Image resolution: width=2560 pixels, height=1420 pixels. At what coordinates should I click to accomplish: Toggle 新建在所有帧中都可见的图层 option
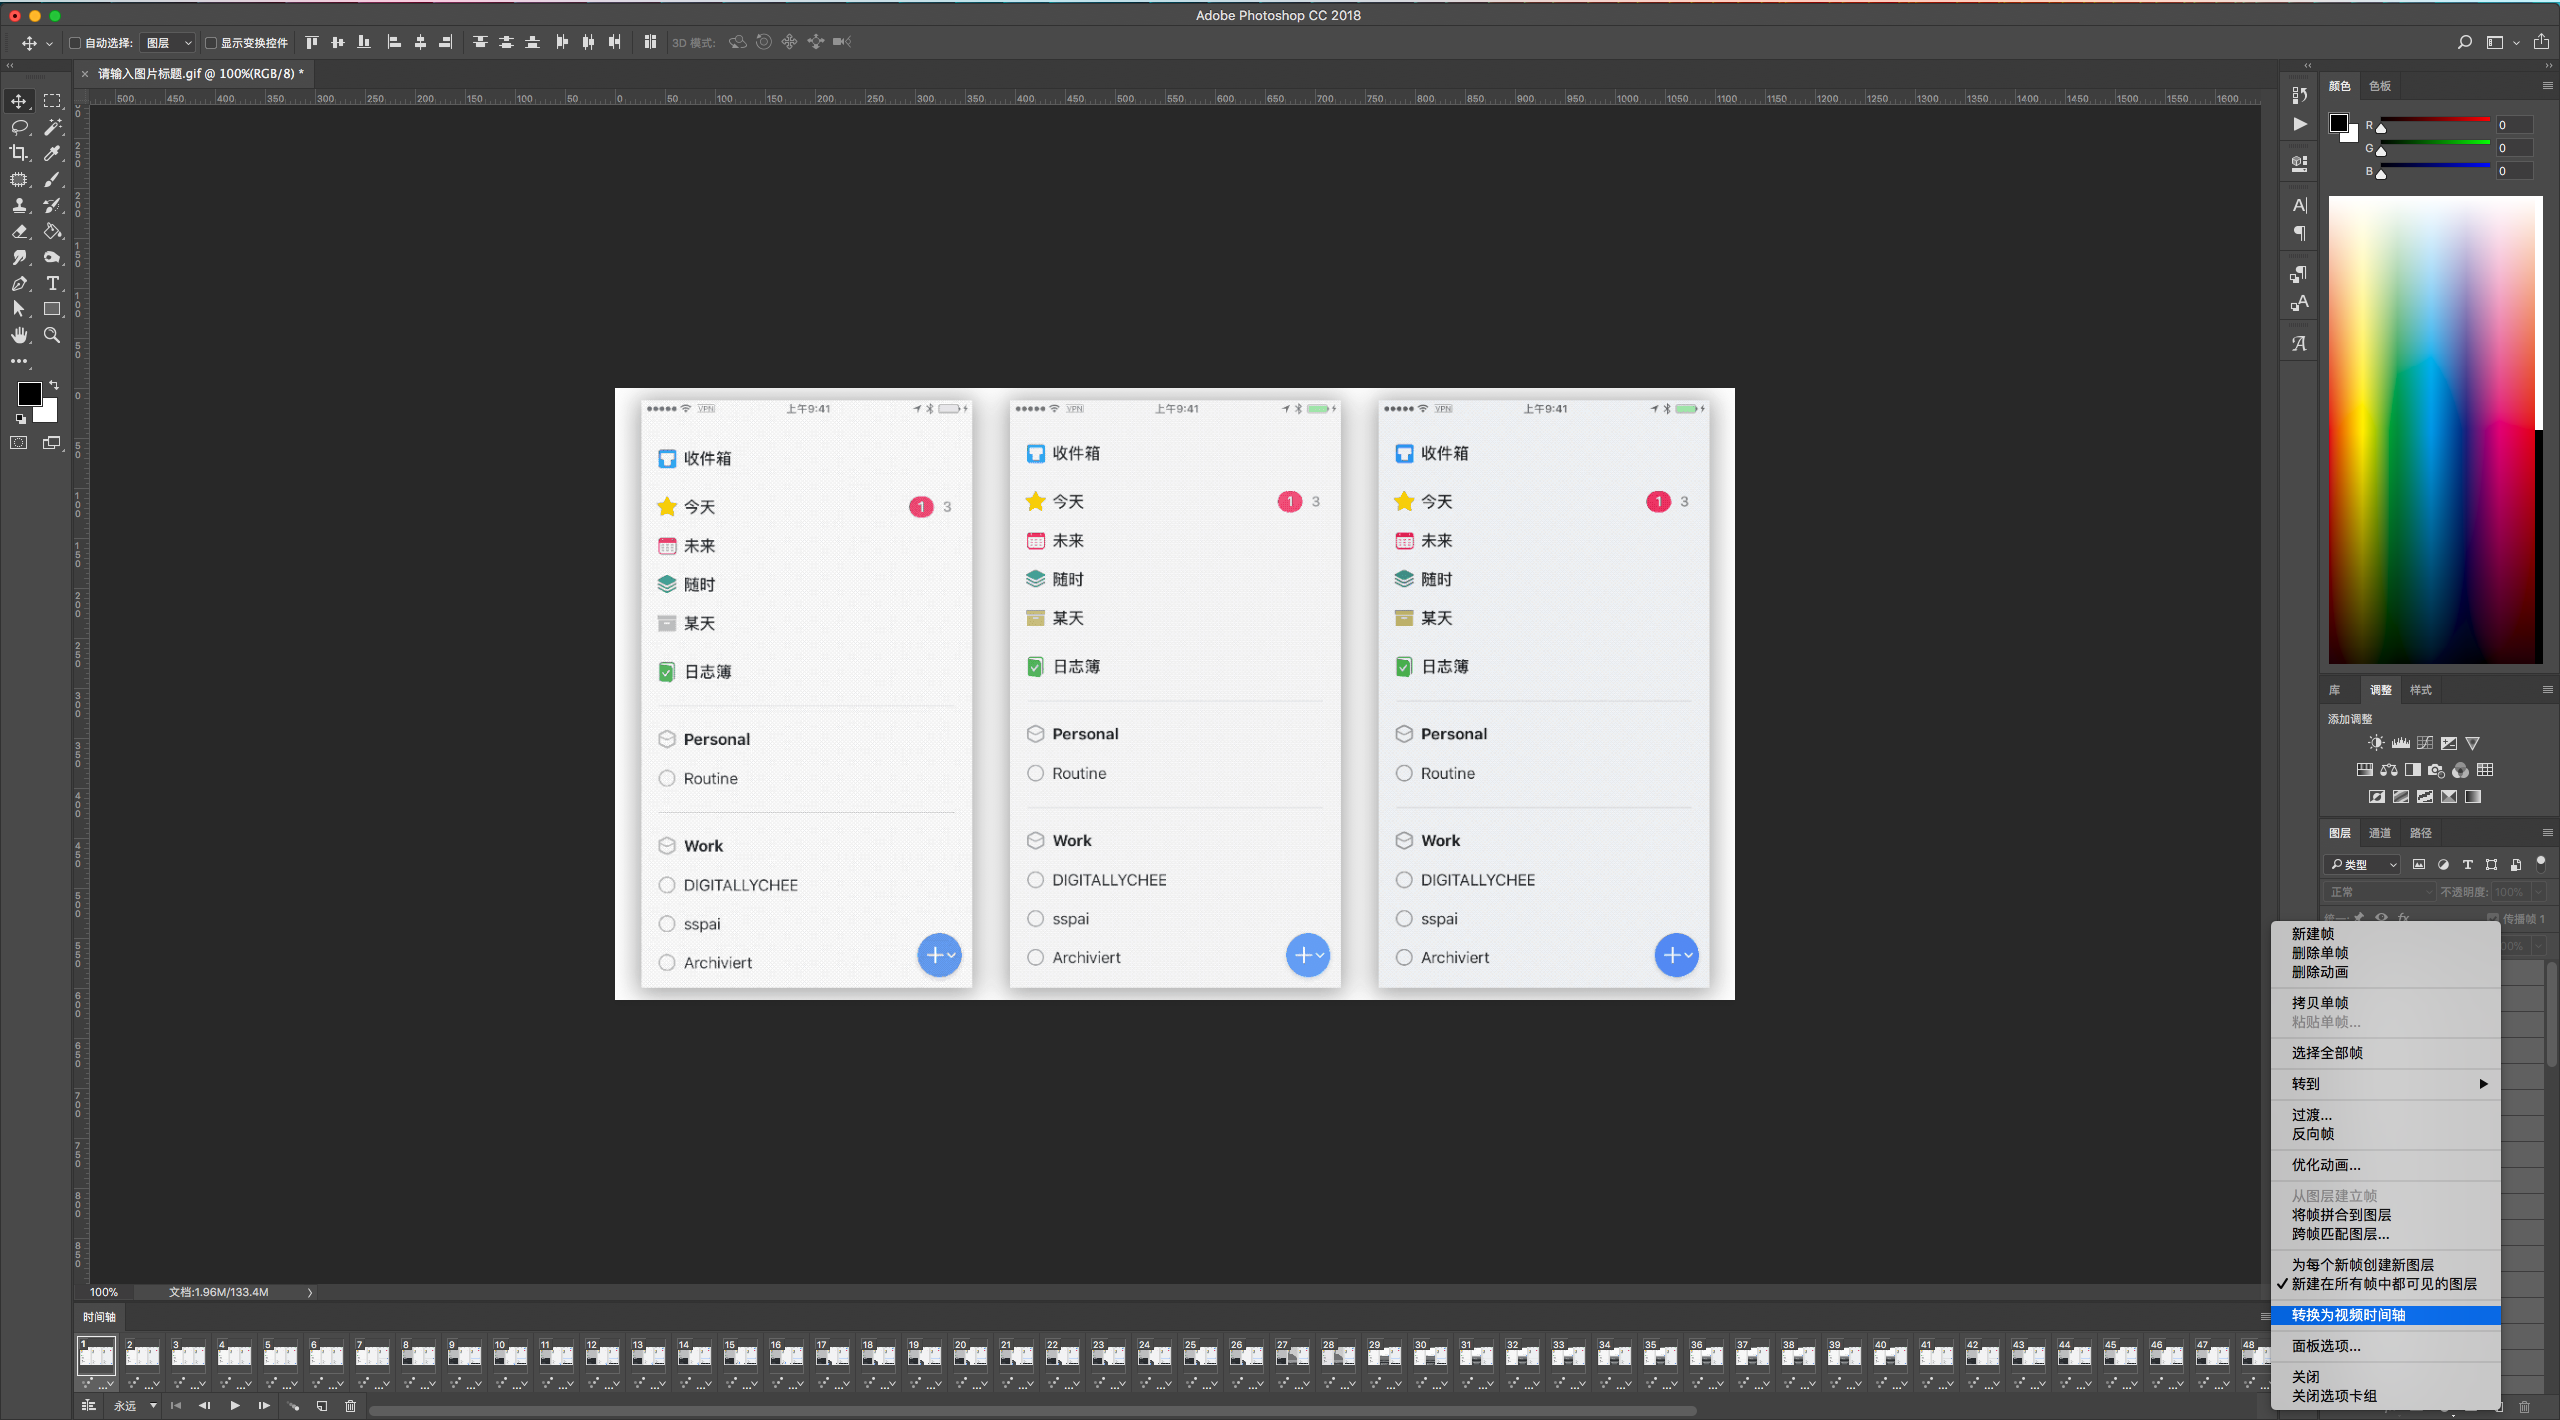[x=2383, y=1284]
